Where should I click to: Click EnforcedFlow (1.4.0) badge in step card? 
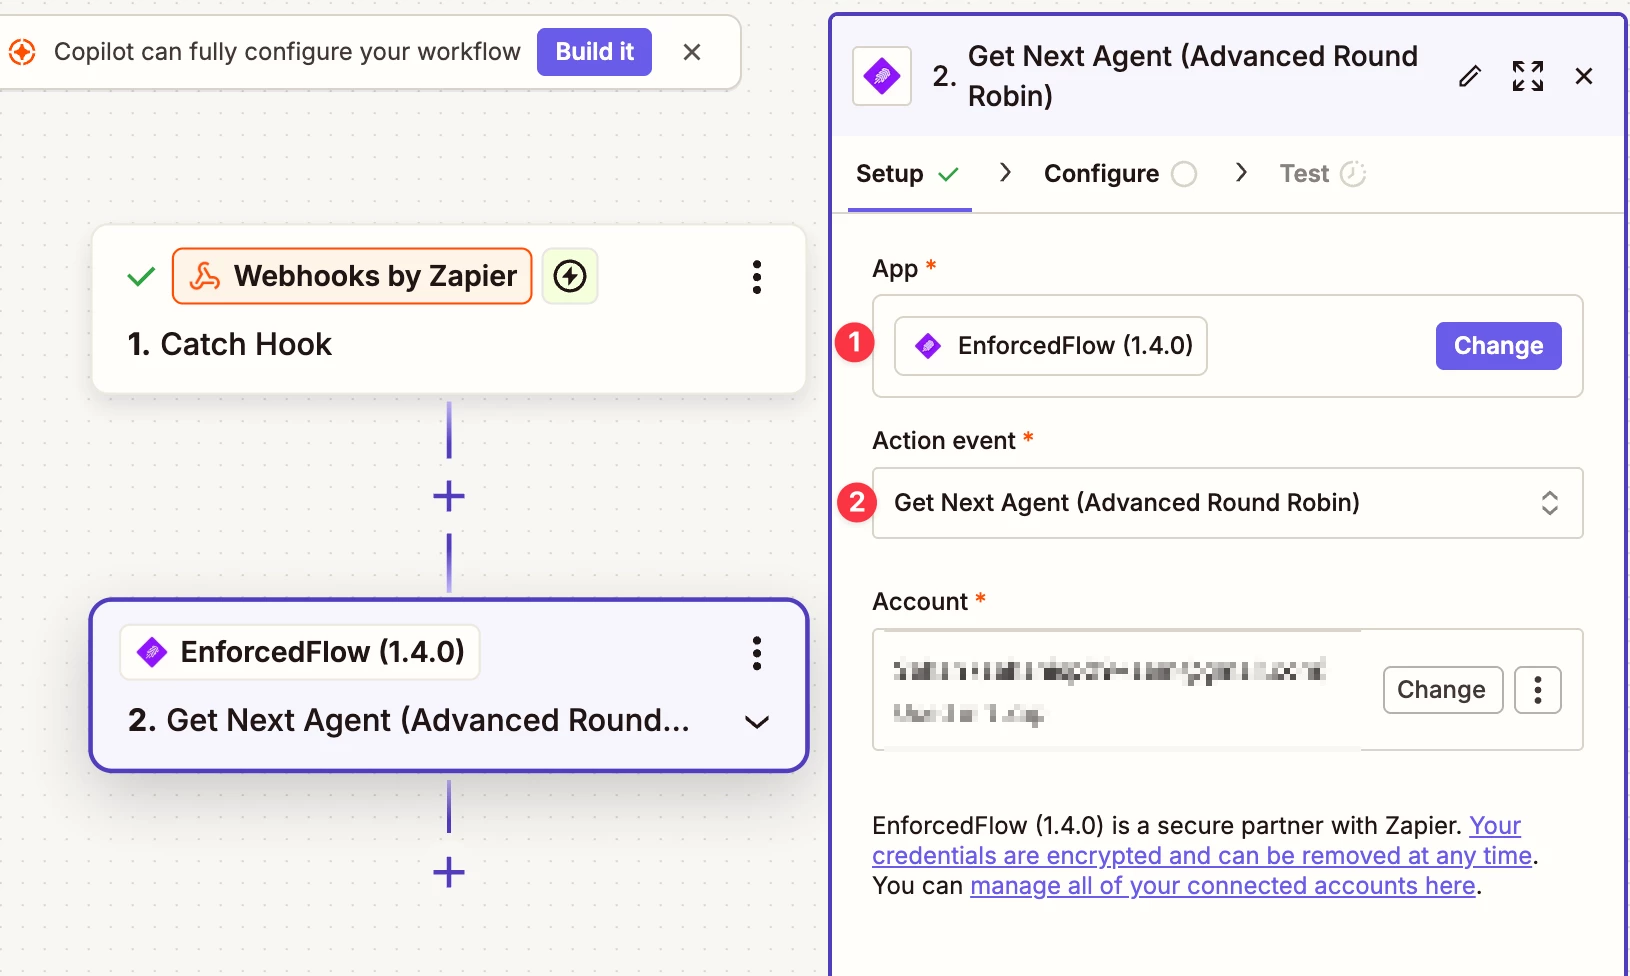pyautogui.click(x=300, y=652)
